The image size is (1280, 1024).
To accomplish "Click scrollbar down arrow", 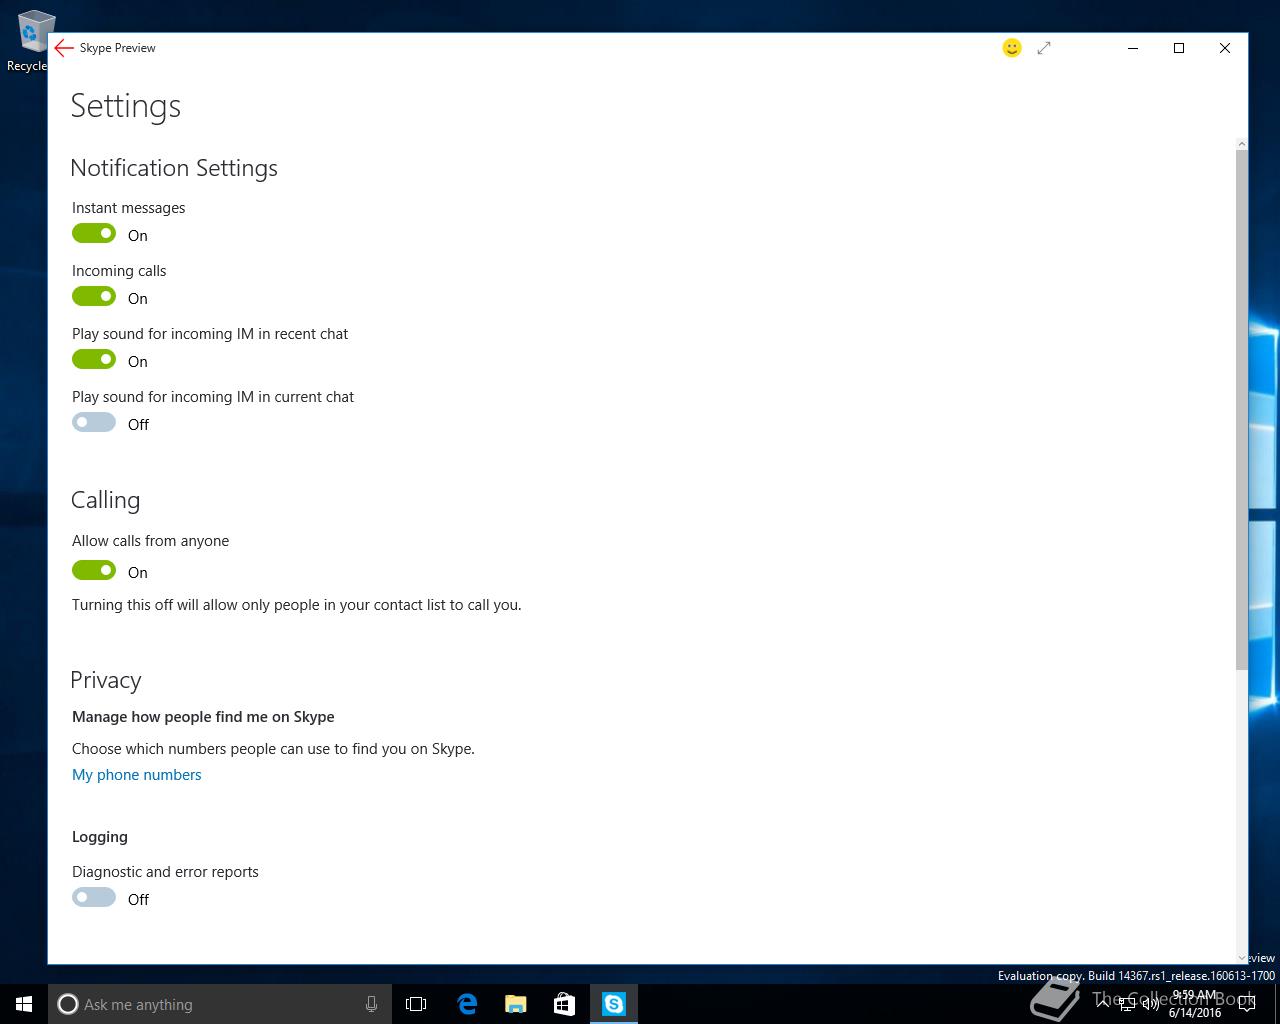I will click(1242, 958).
